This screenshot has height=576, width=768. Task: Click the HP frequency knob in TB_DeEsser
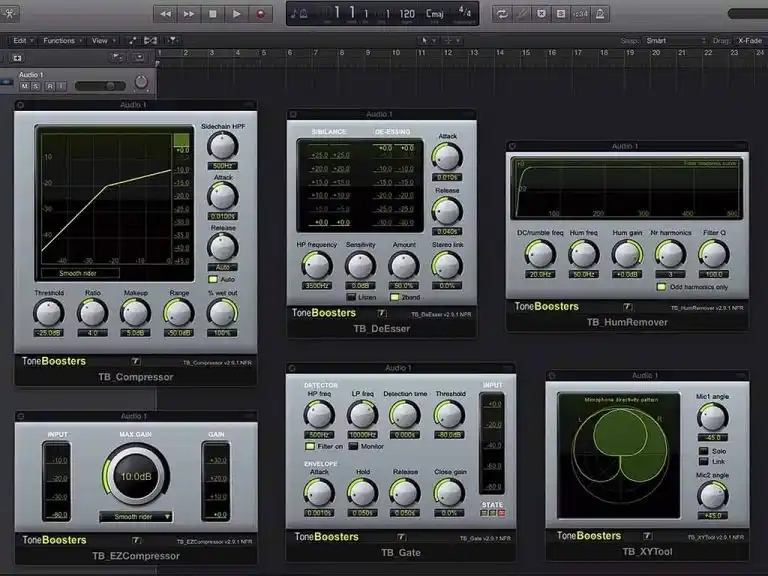tap(317, 266)
